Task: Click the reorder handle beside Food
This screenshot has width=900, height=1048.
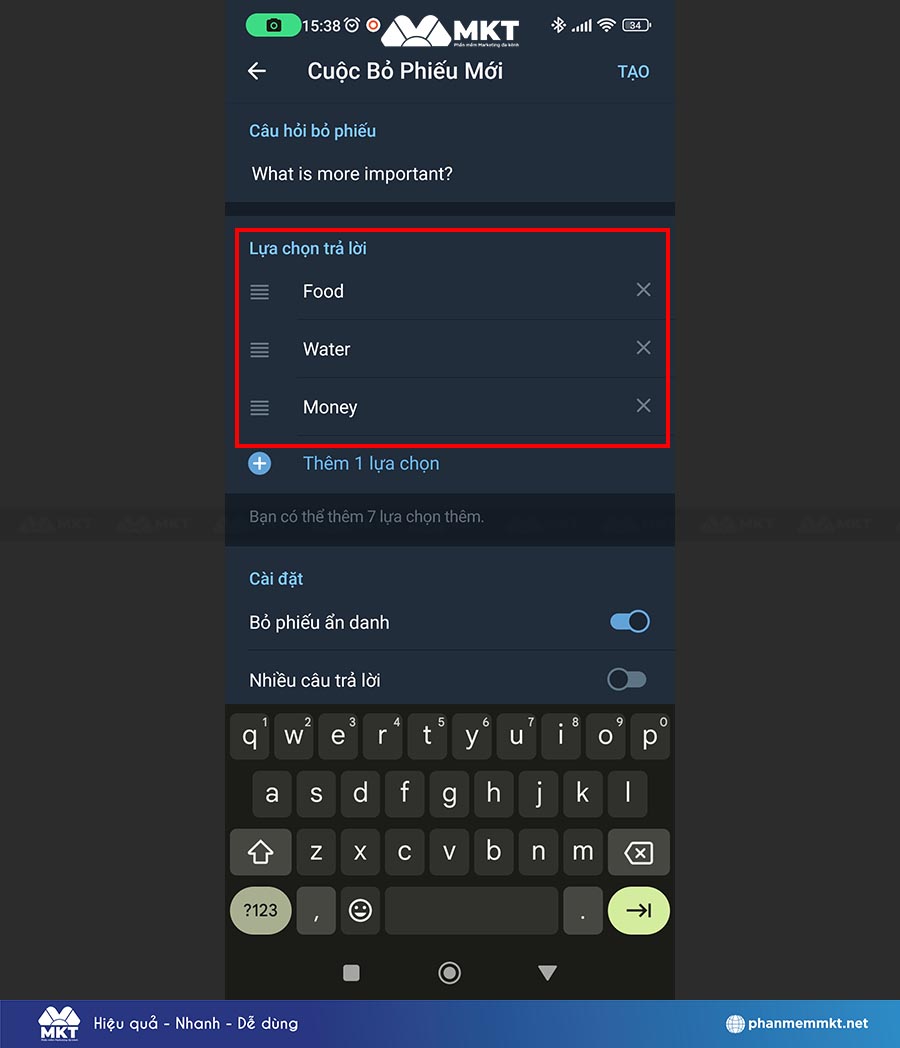Action: pyautogui.click(x=259, y=292)
